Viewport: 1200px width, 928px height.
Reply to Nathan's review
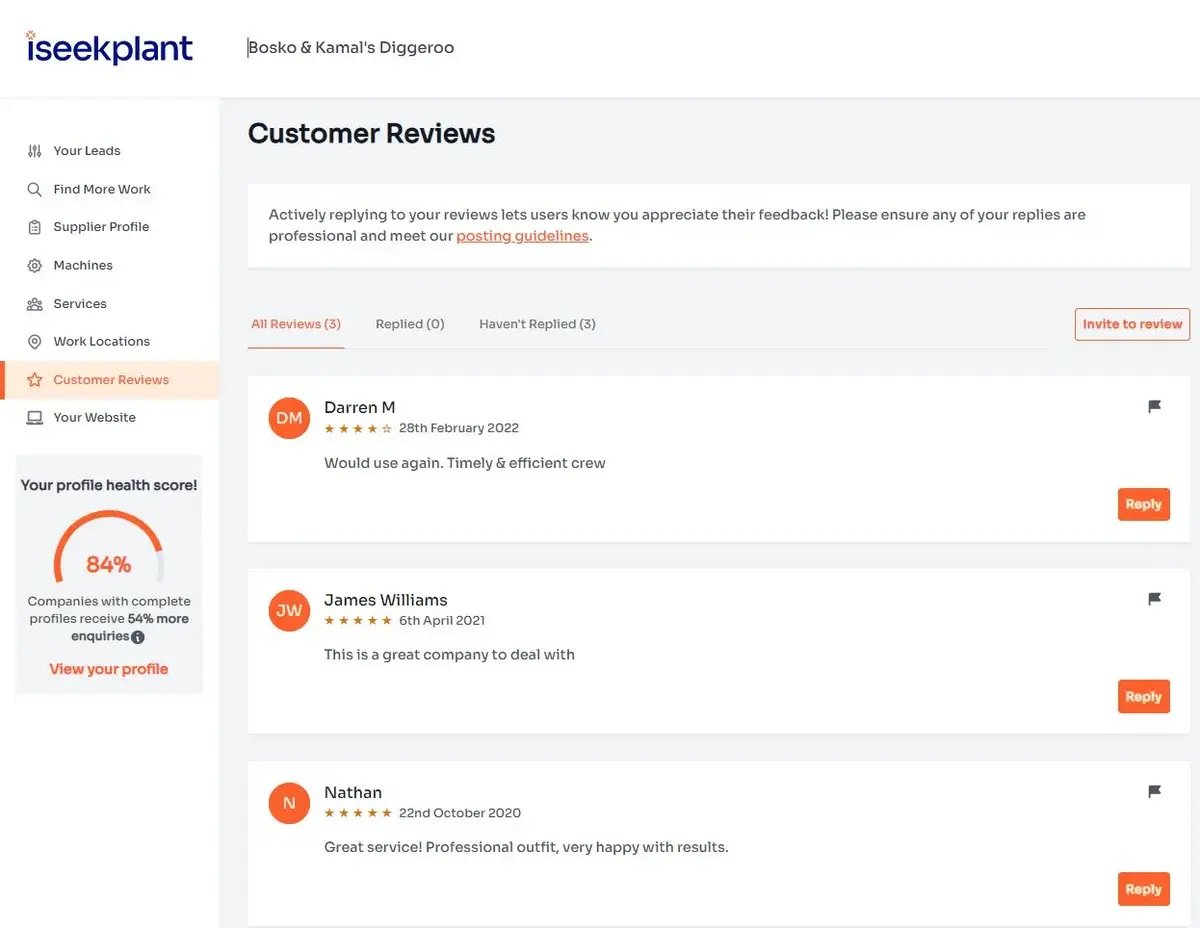pos(1143,889)
